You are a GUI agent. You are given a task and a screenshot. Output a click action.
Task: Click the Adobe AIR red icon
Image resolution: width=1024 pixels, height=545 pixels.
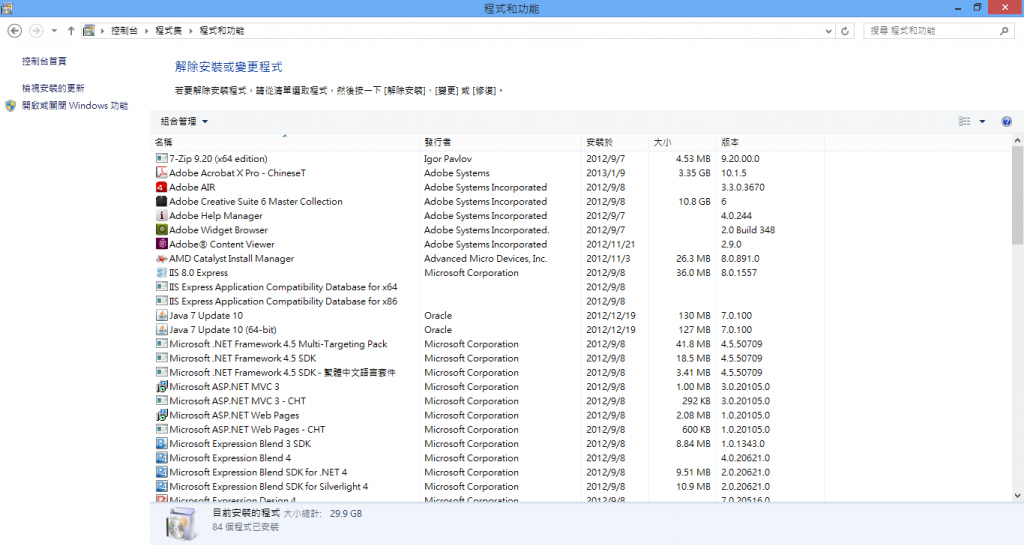click(x=162, y=187)
